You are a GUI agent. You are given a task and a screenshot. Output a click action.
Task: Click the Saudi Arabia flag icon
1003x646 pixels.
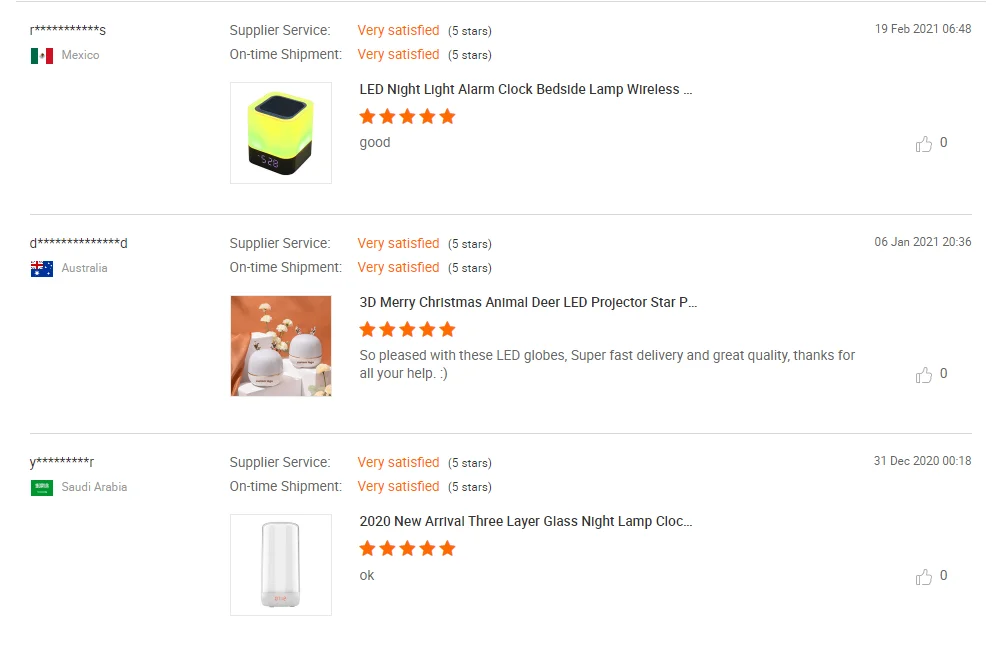coord(42,488)
